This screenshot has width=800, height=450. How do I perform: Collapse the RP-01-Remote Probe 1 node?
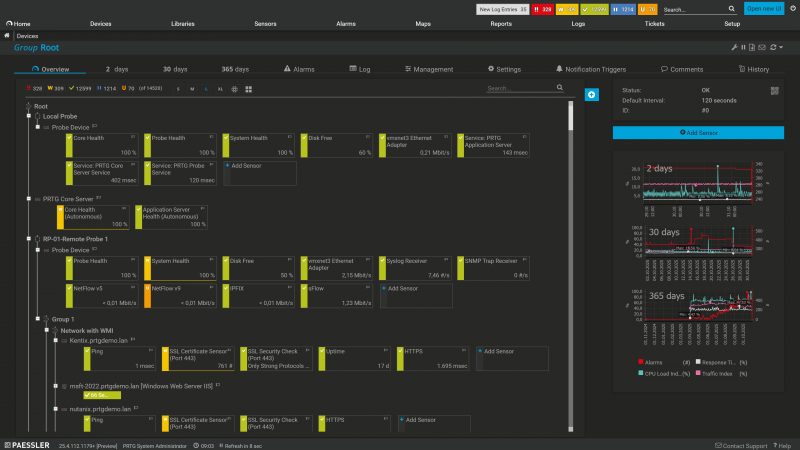pos(29,239)
